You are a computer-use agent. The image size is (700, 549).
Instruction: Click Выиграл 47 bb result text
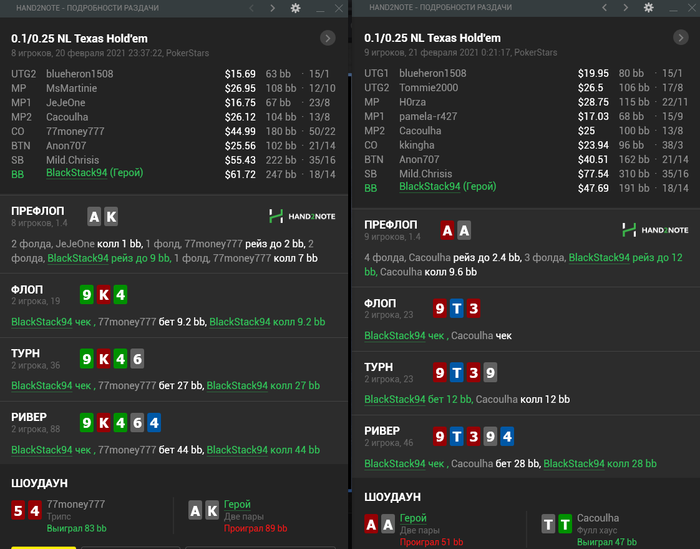[607, 542]
